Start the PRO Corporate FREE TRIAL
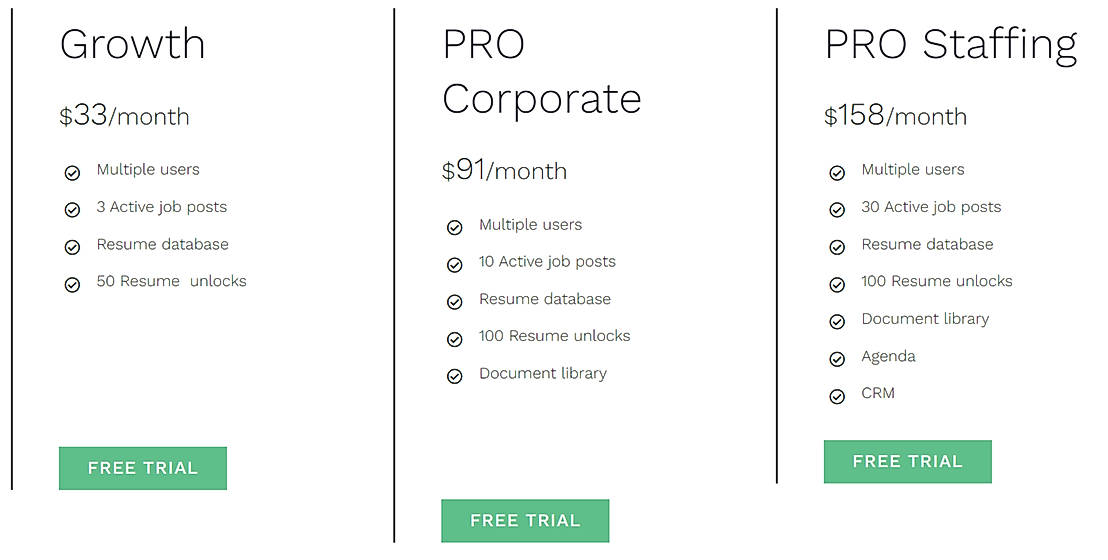This screenshot has width=1108, height=560. point(525,521)
